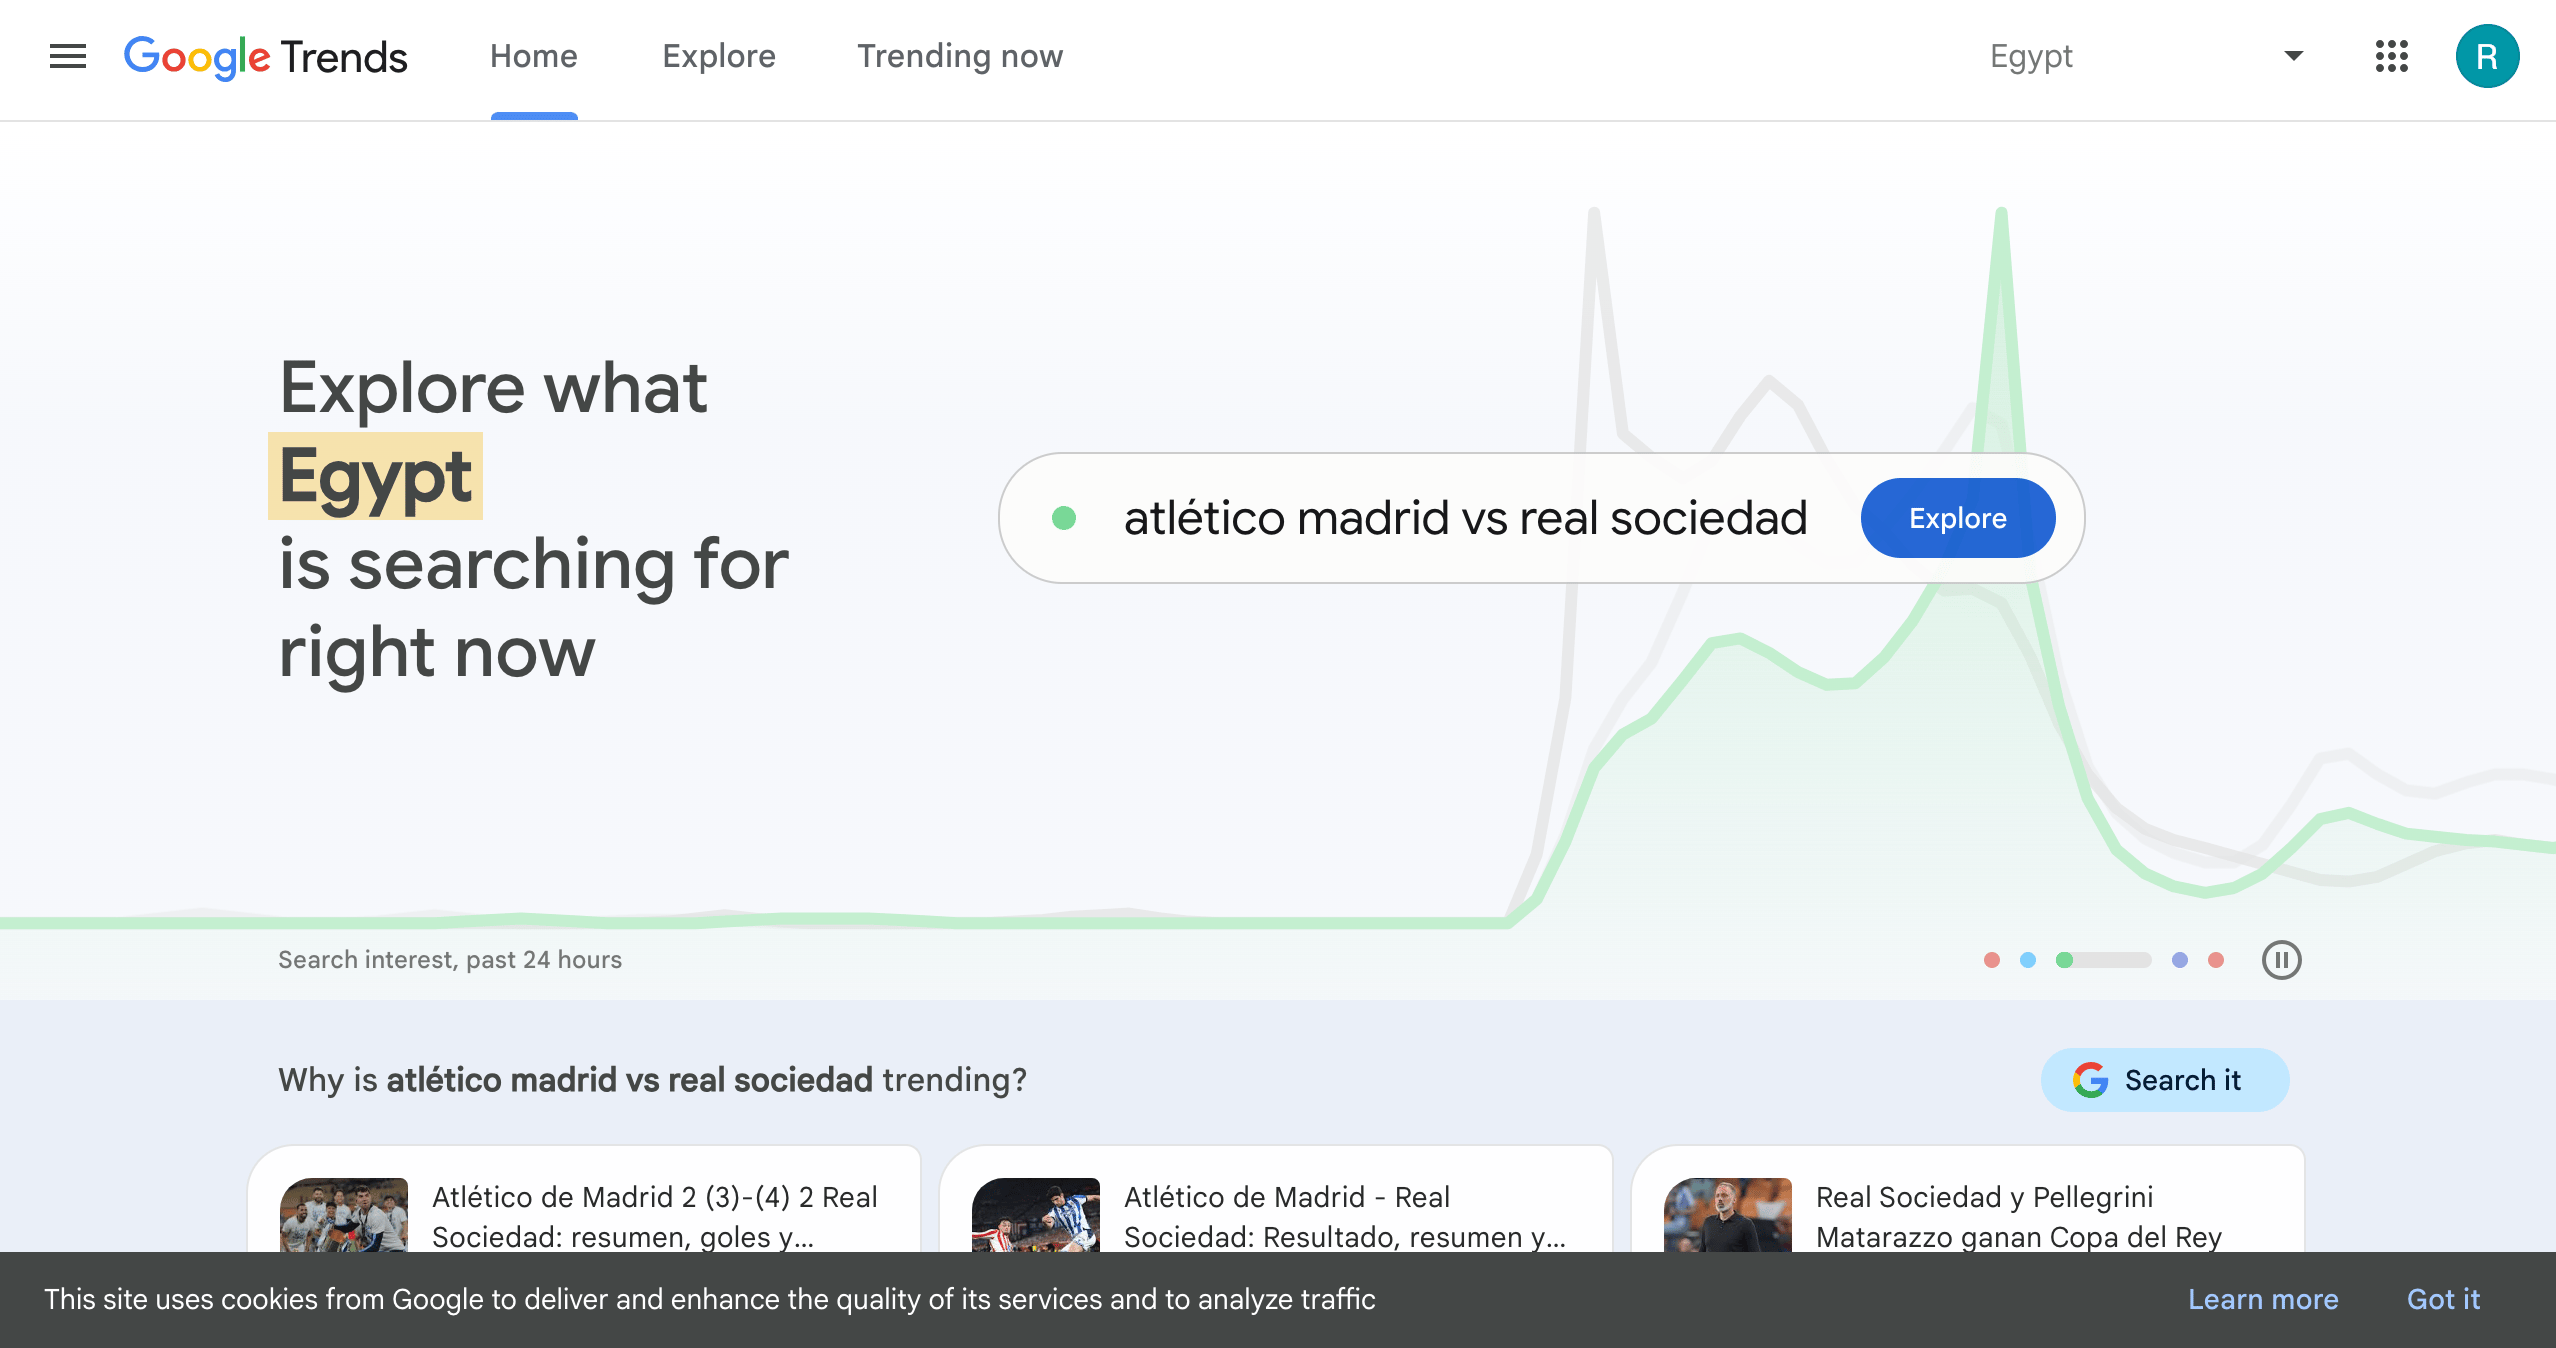This screenshot has height=1348, width=2556.
Task: Dismiss the cookie notice with Got it
Action: coord(2443,1299)
